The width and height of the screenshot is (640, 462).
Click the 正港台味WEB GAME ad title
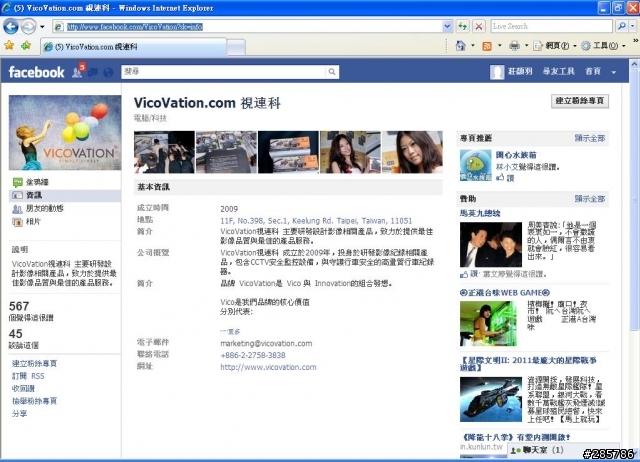coord(505,293)
